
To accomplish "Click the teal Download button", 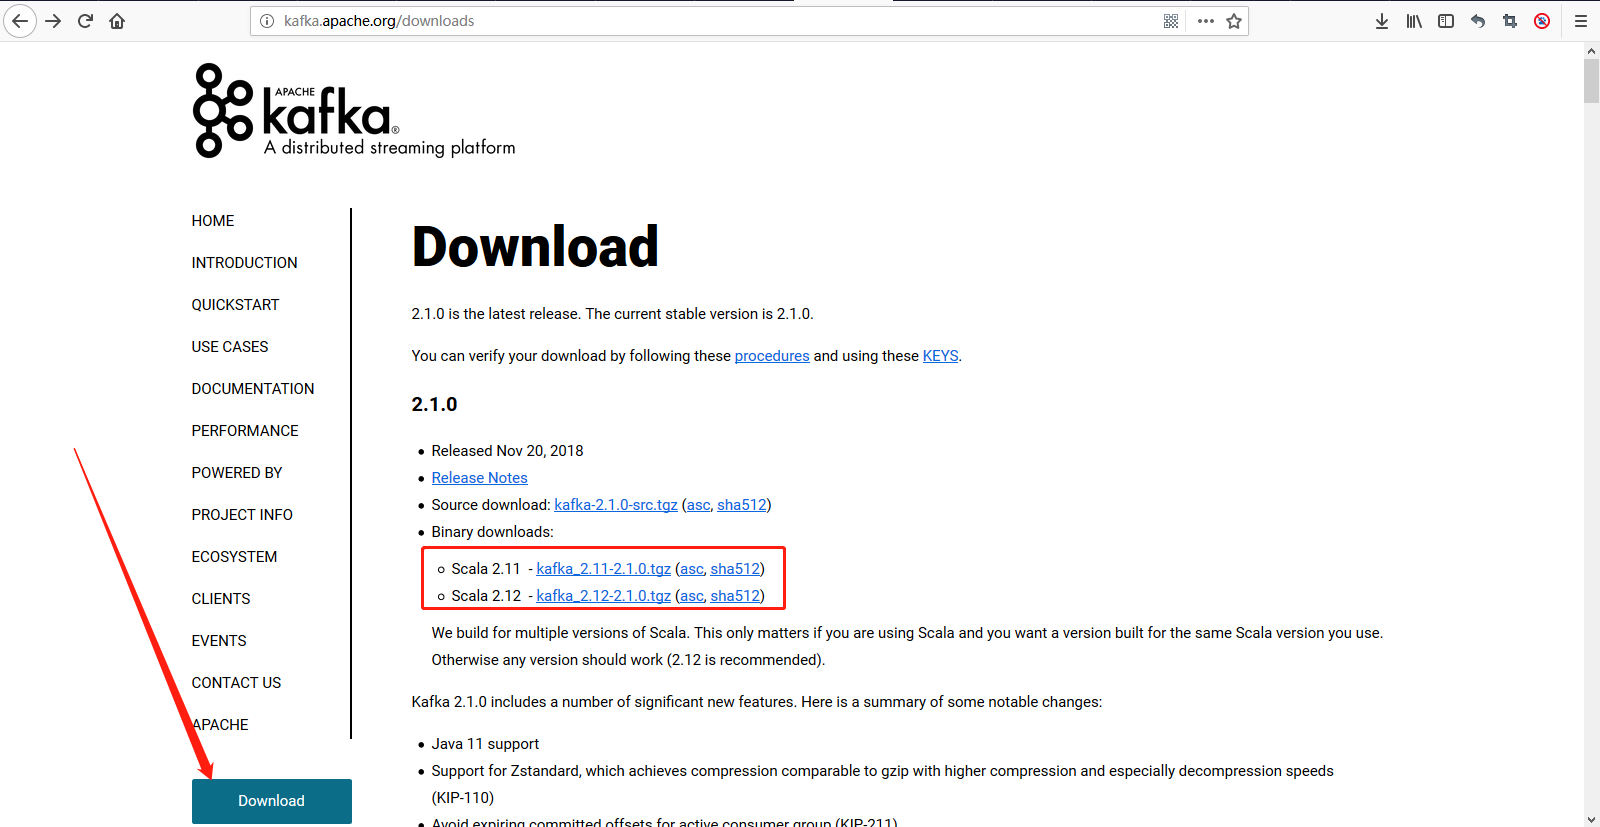I will point(272,801).
